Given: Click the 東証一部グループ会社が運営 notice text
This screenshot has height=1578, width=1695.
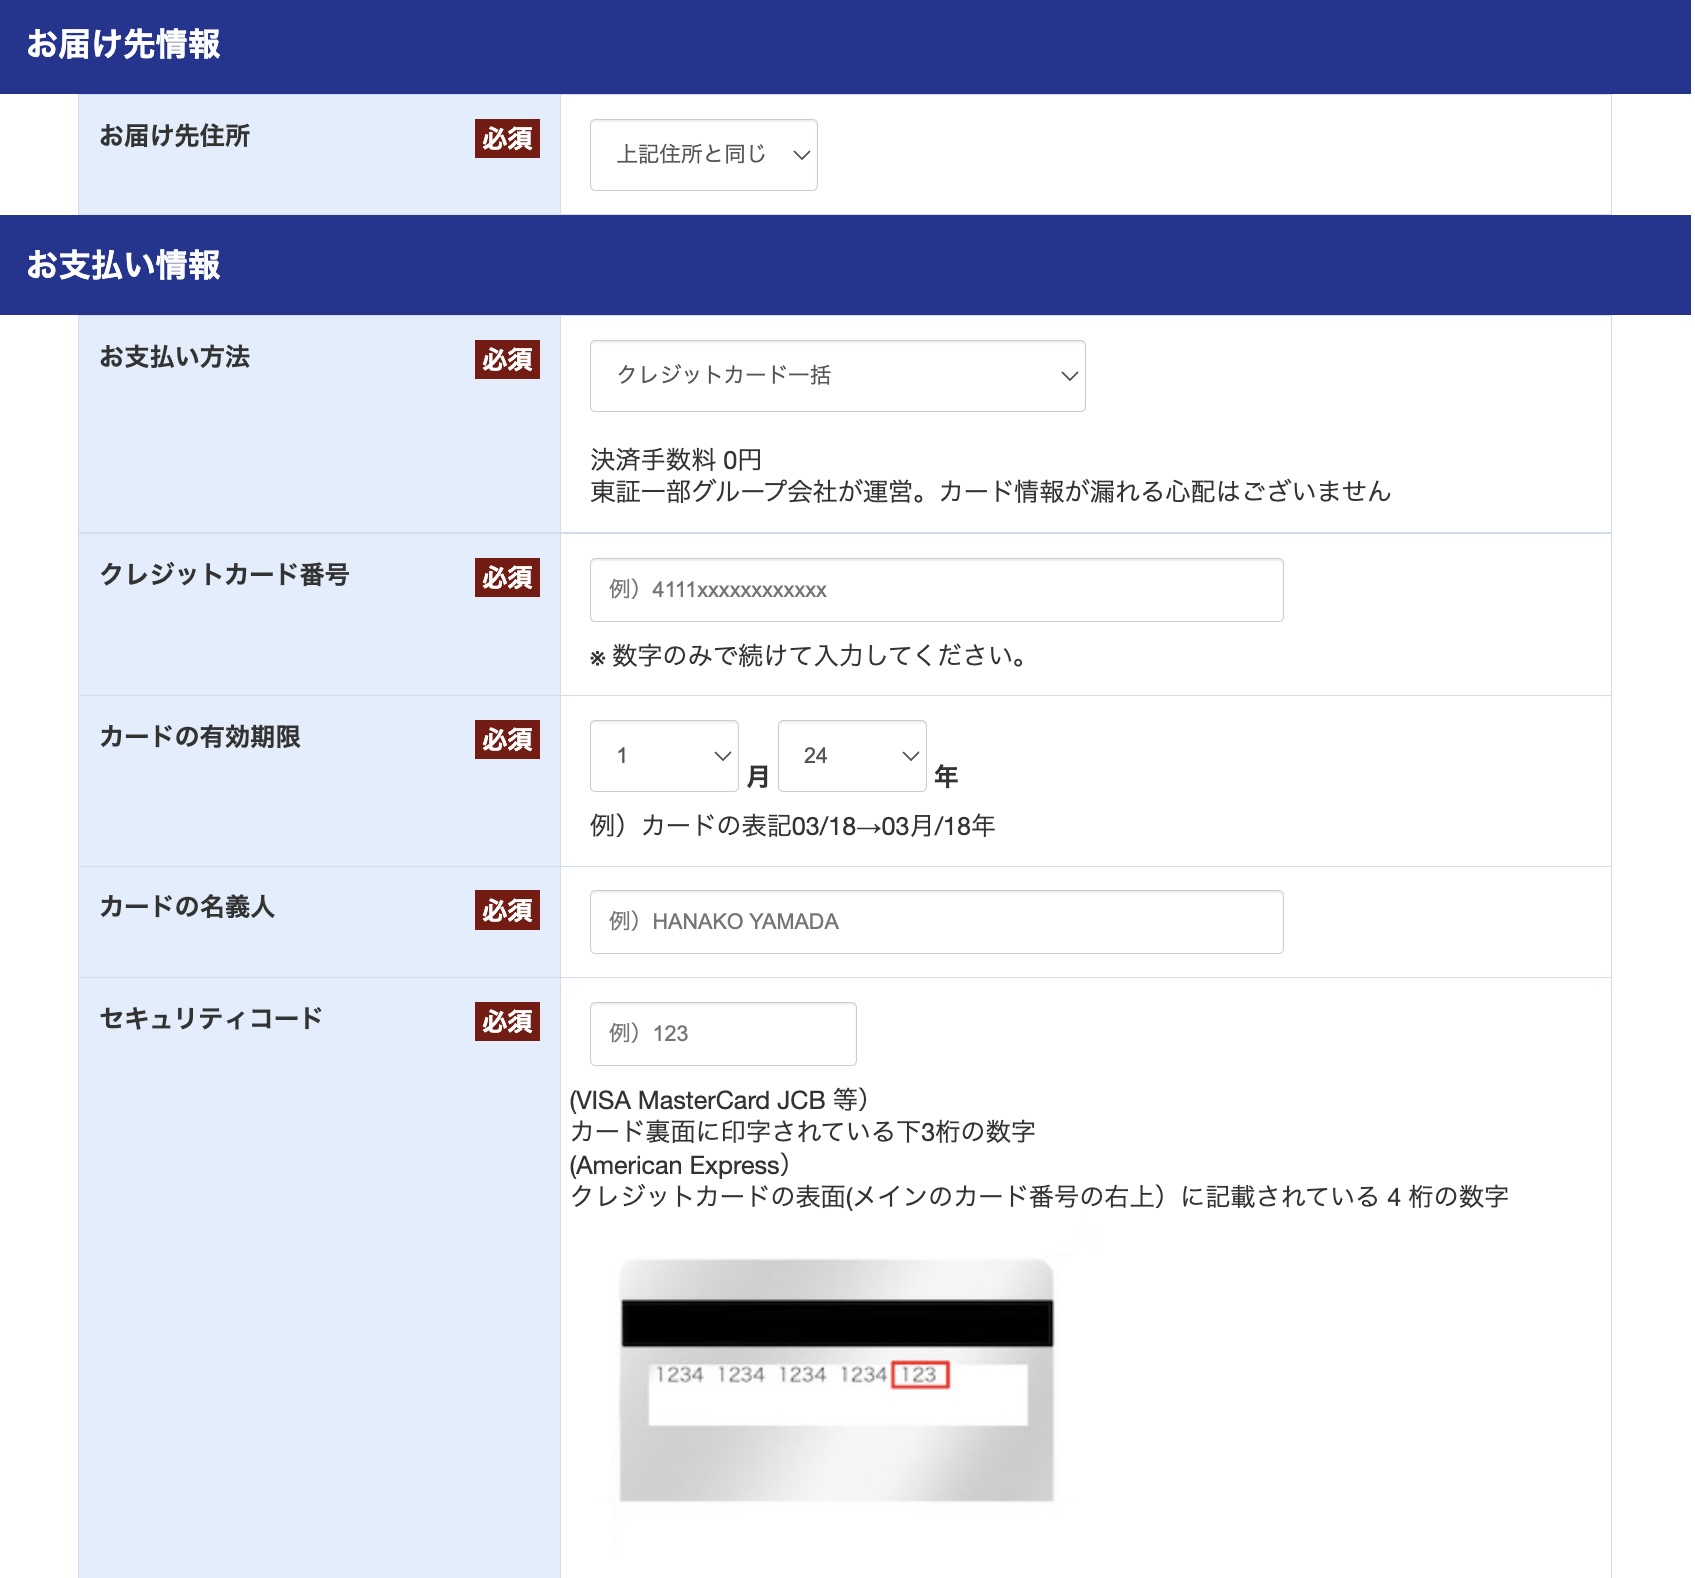Looking at the screenshot, I should 990,492.
